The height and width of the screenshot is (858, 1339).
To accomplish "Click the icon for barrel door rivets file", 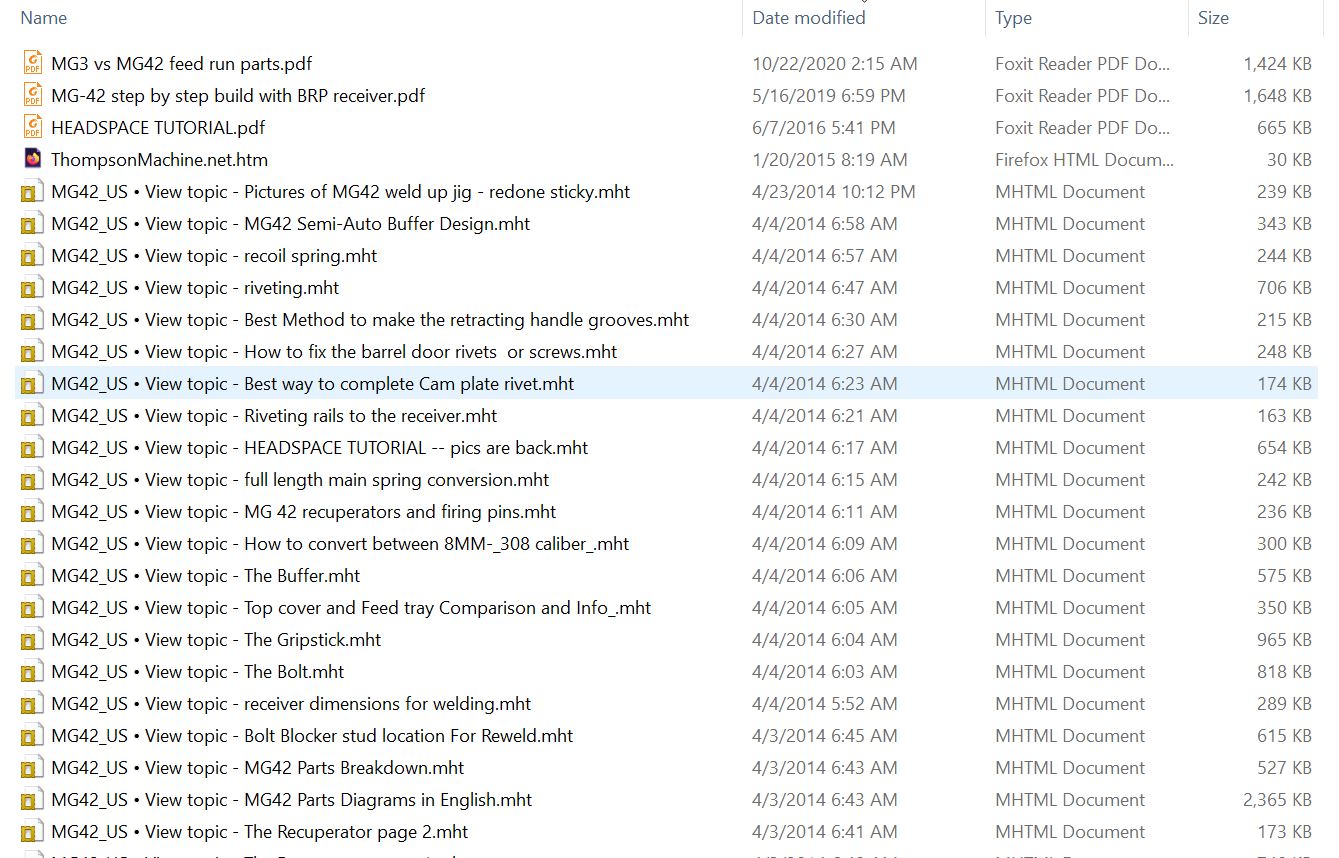I will 33,352.
